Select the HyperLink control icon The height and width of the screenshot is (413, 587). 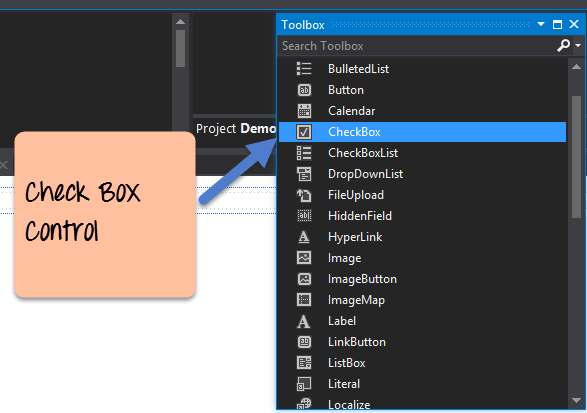point(304,237)
